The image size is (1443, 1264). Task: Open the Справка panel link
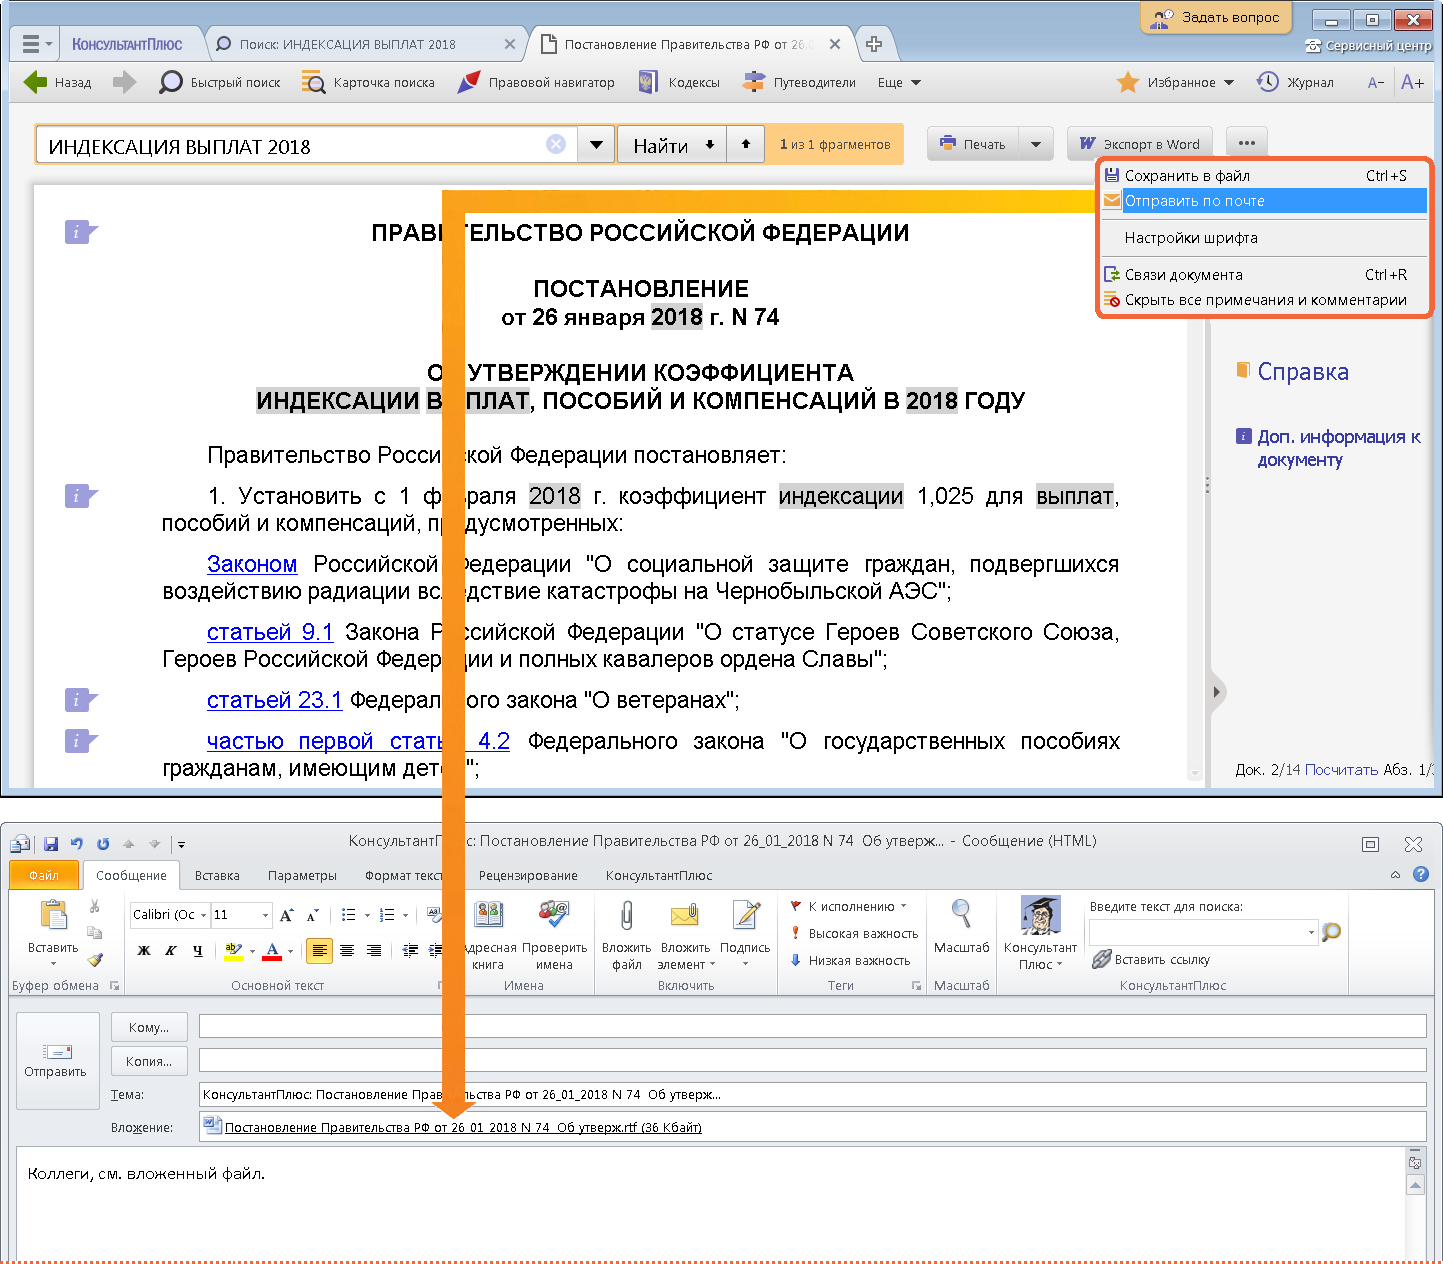click(1303, 372)
